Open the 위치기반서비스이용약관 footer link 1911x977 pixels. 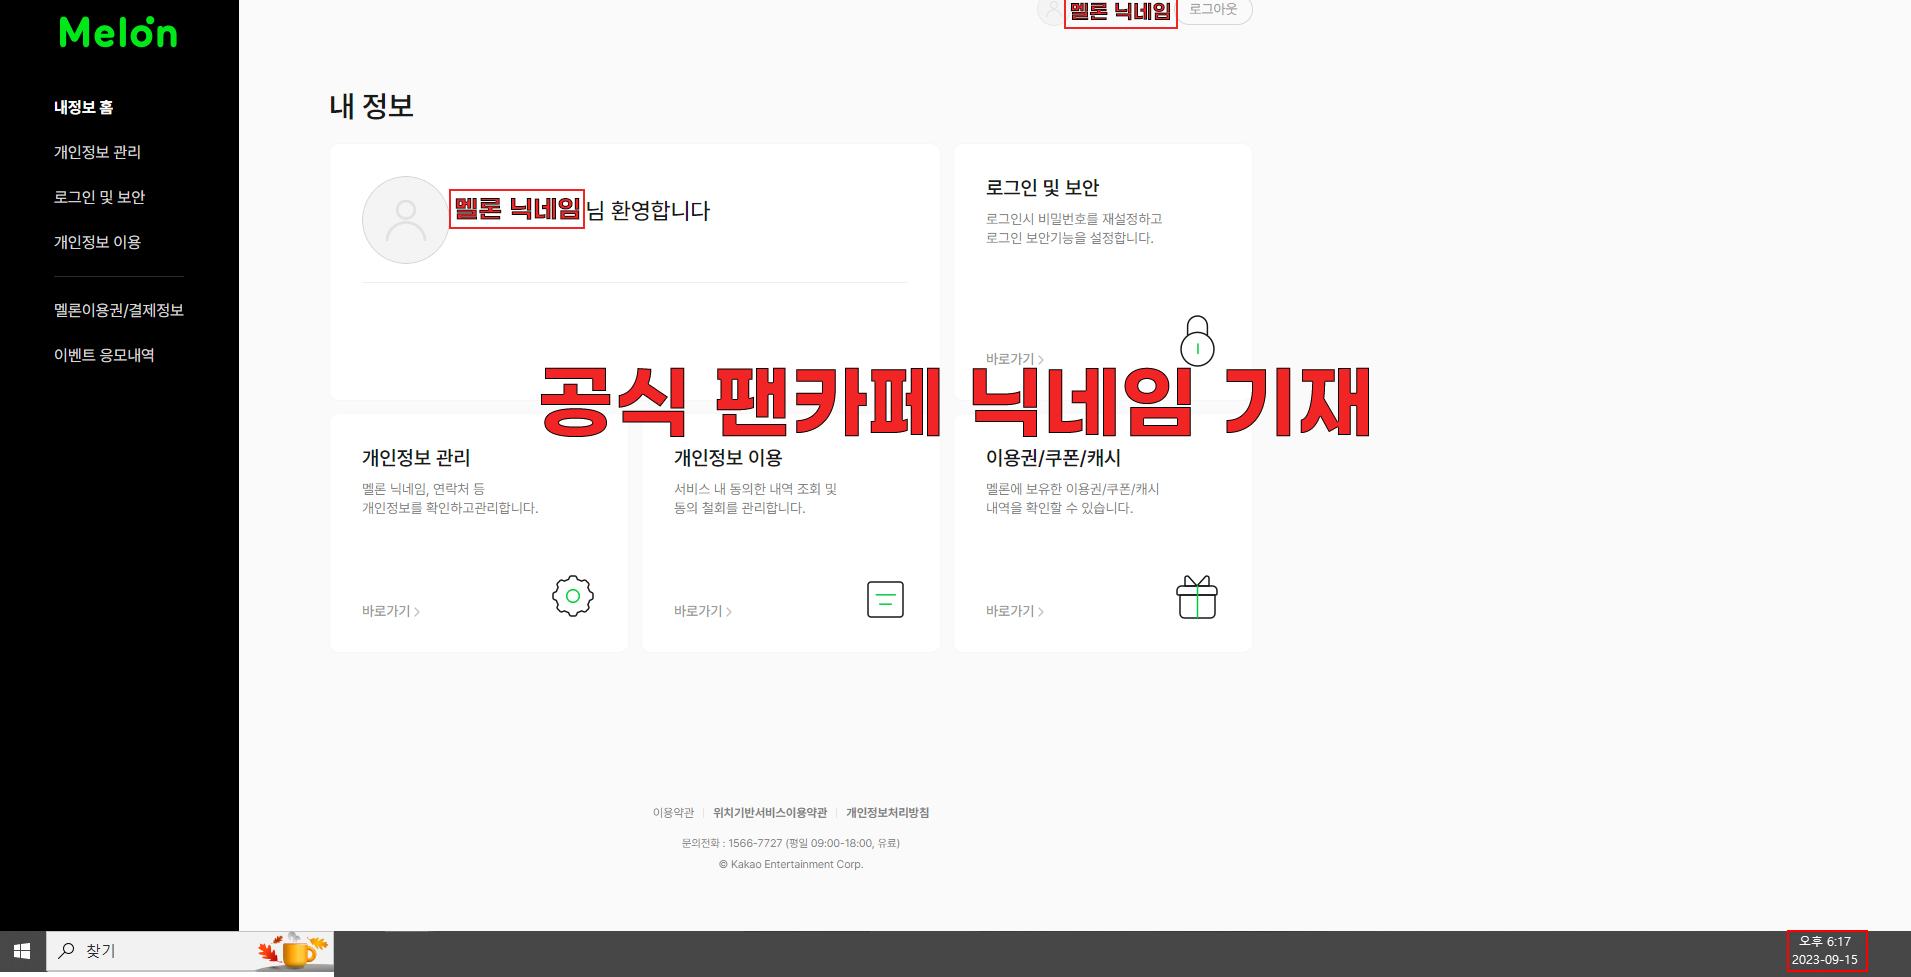pos(770,813)
